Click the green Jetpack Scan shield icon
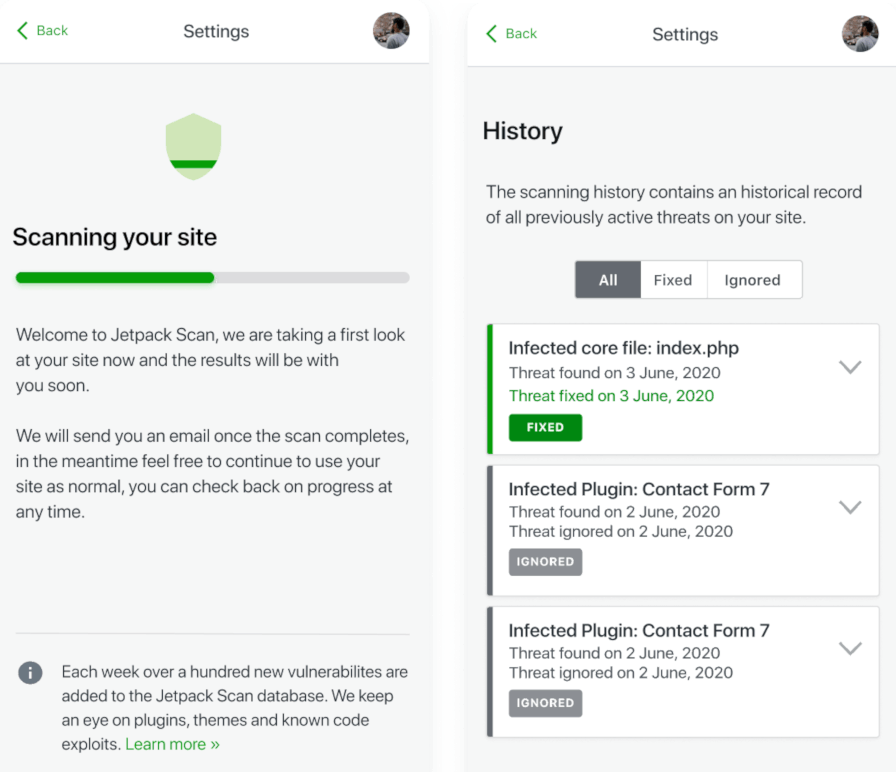Image resolution: width=896 pixels, height=772 pixels. (193, 147)
